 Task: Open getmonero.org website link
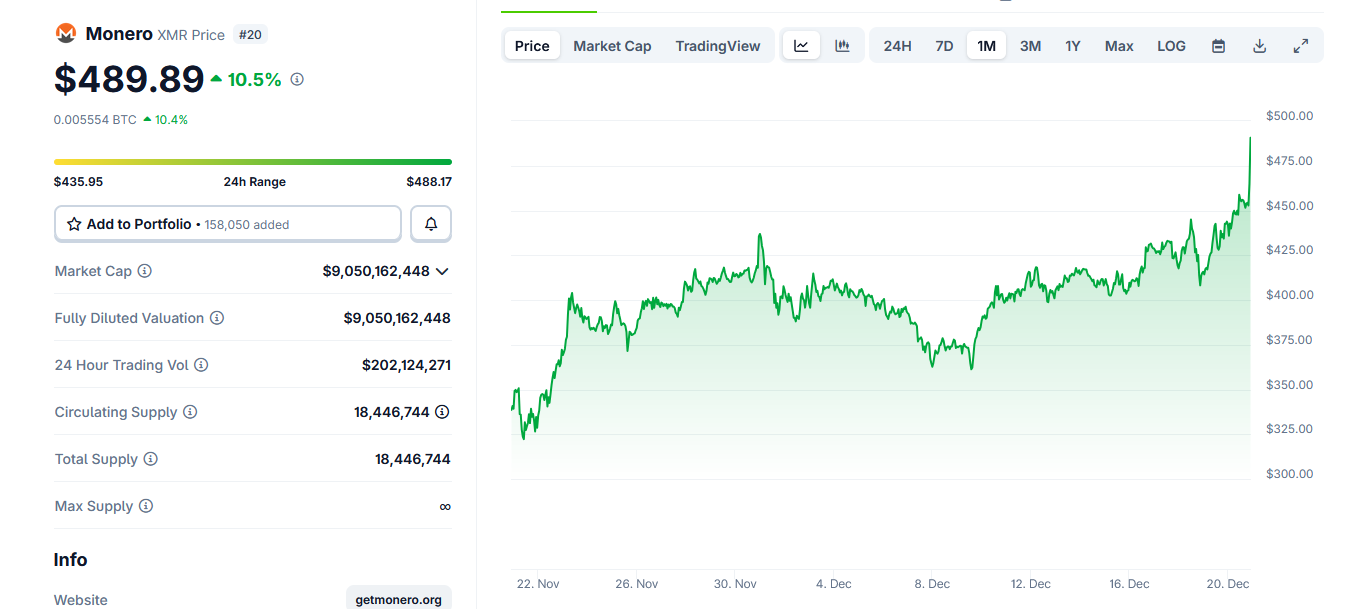coord(399,600)
